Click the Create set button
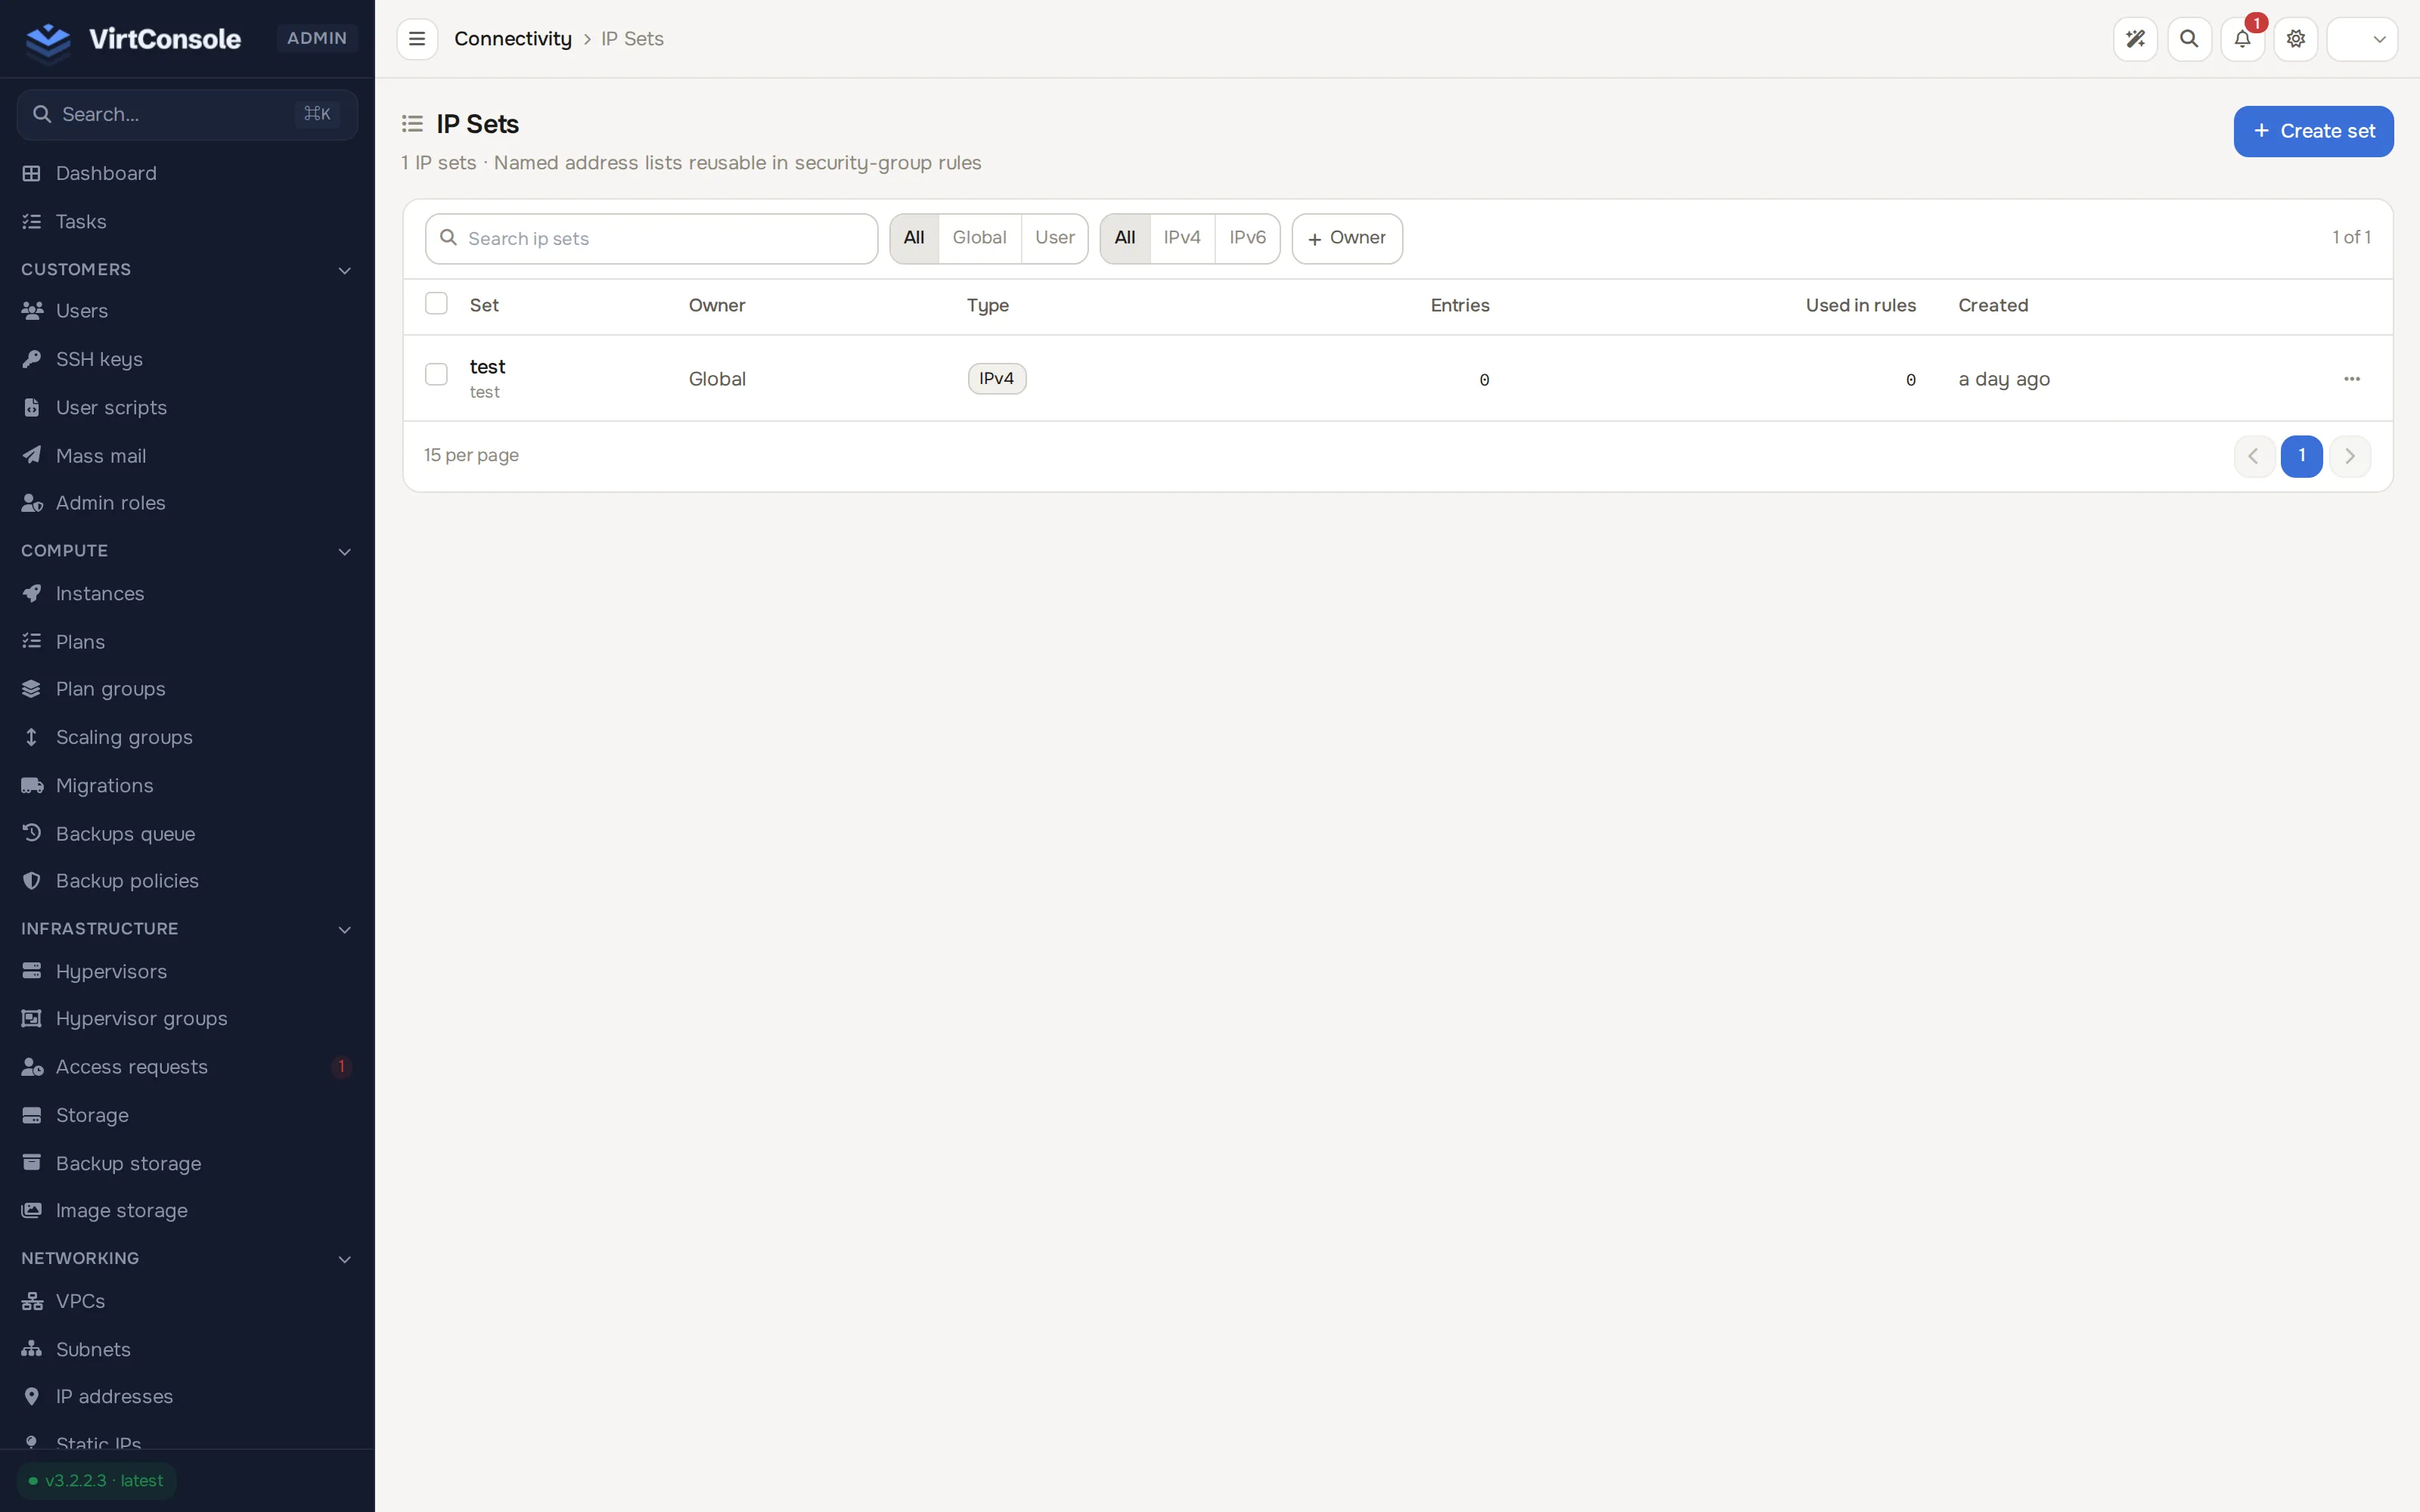 click(2312, 131)
